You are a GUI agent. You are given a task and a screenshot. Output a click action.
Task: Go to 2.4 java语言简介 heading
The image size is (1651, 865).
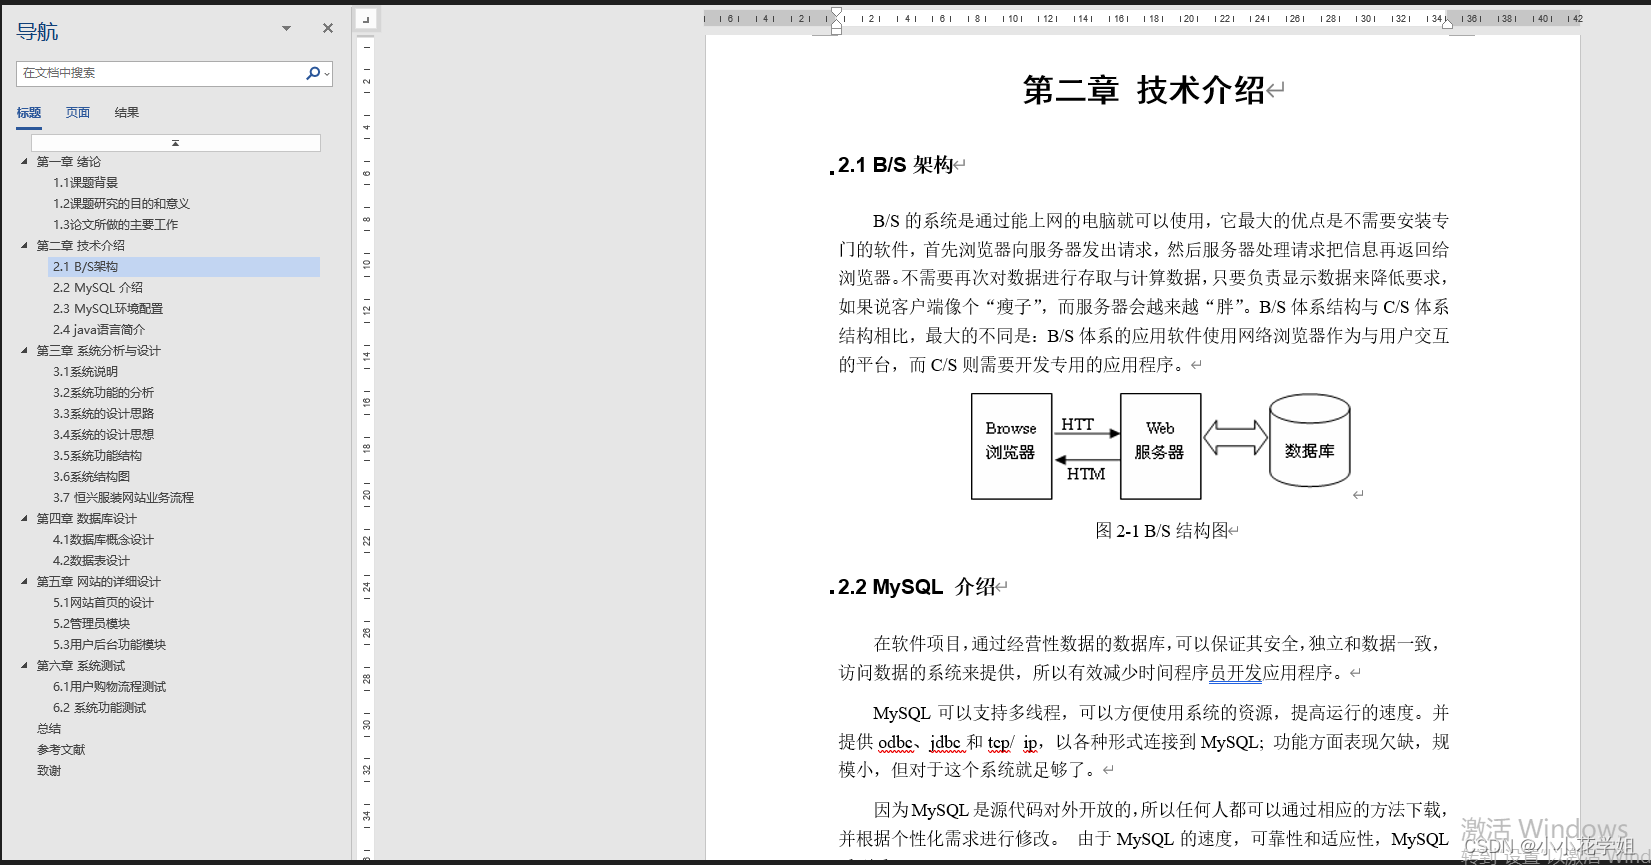99,330
